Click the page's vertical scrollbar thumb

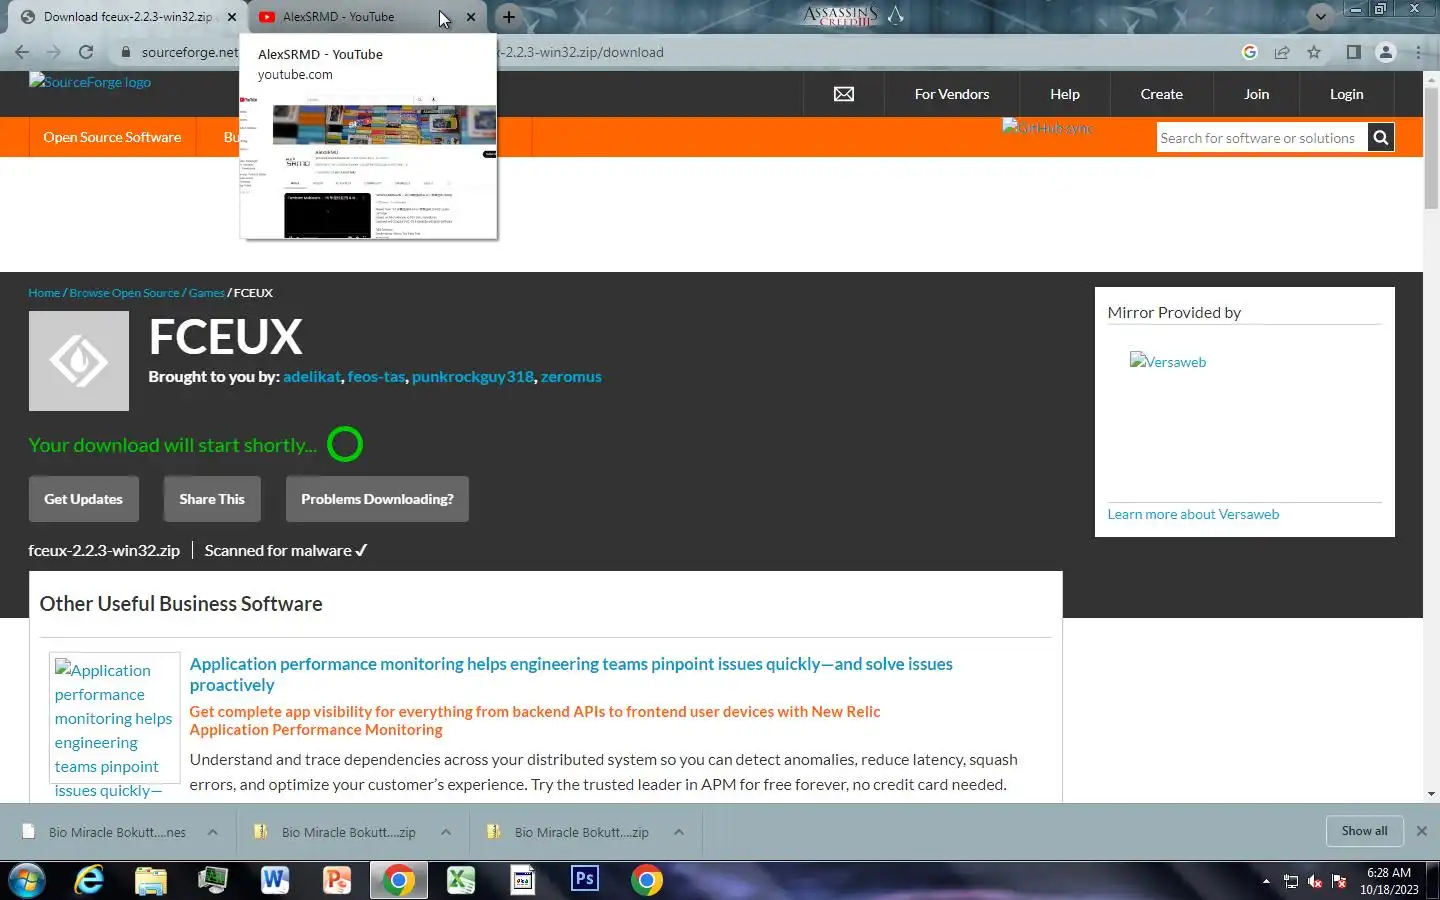coord(1431,147)
